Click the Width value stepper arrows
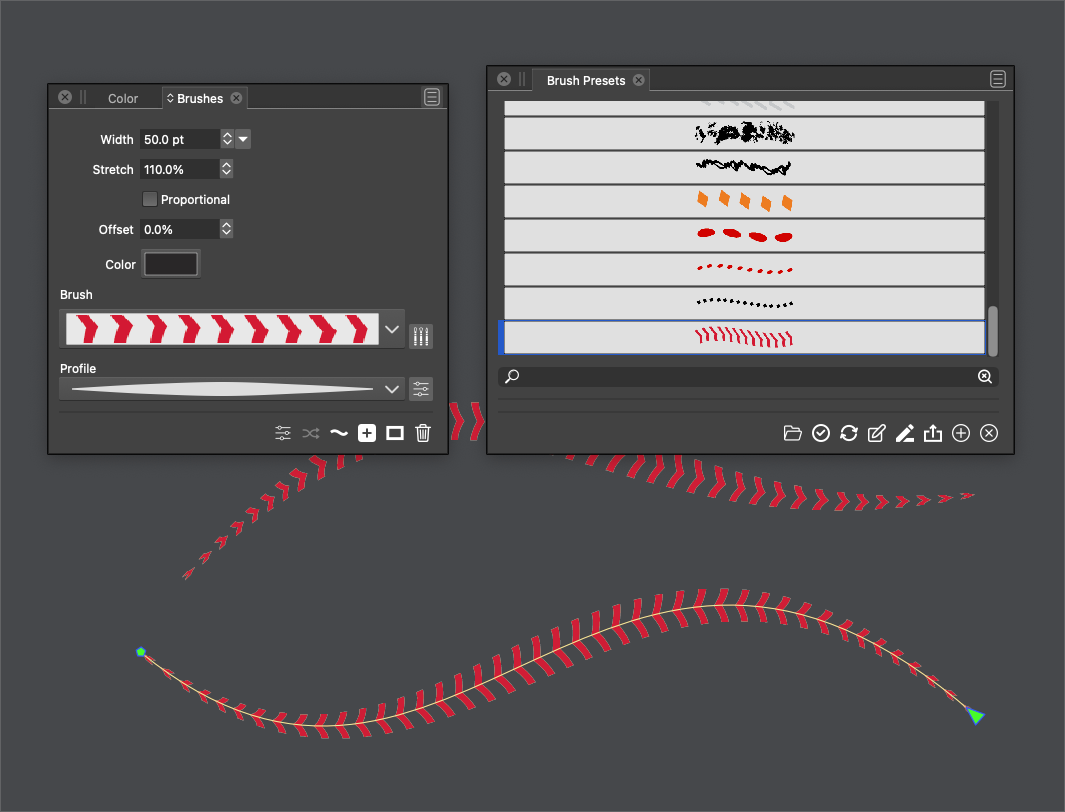The height and width of the screenshot is (812, 1065). tap(227, 139)
